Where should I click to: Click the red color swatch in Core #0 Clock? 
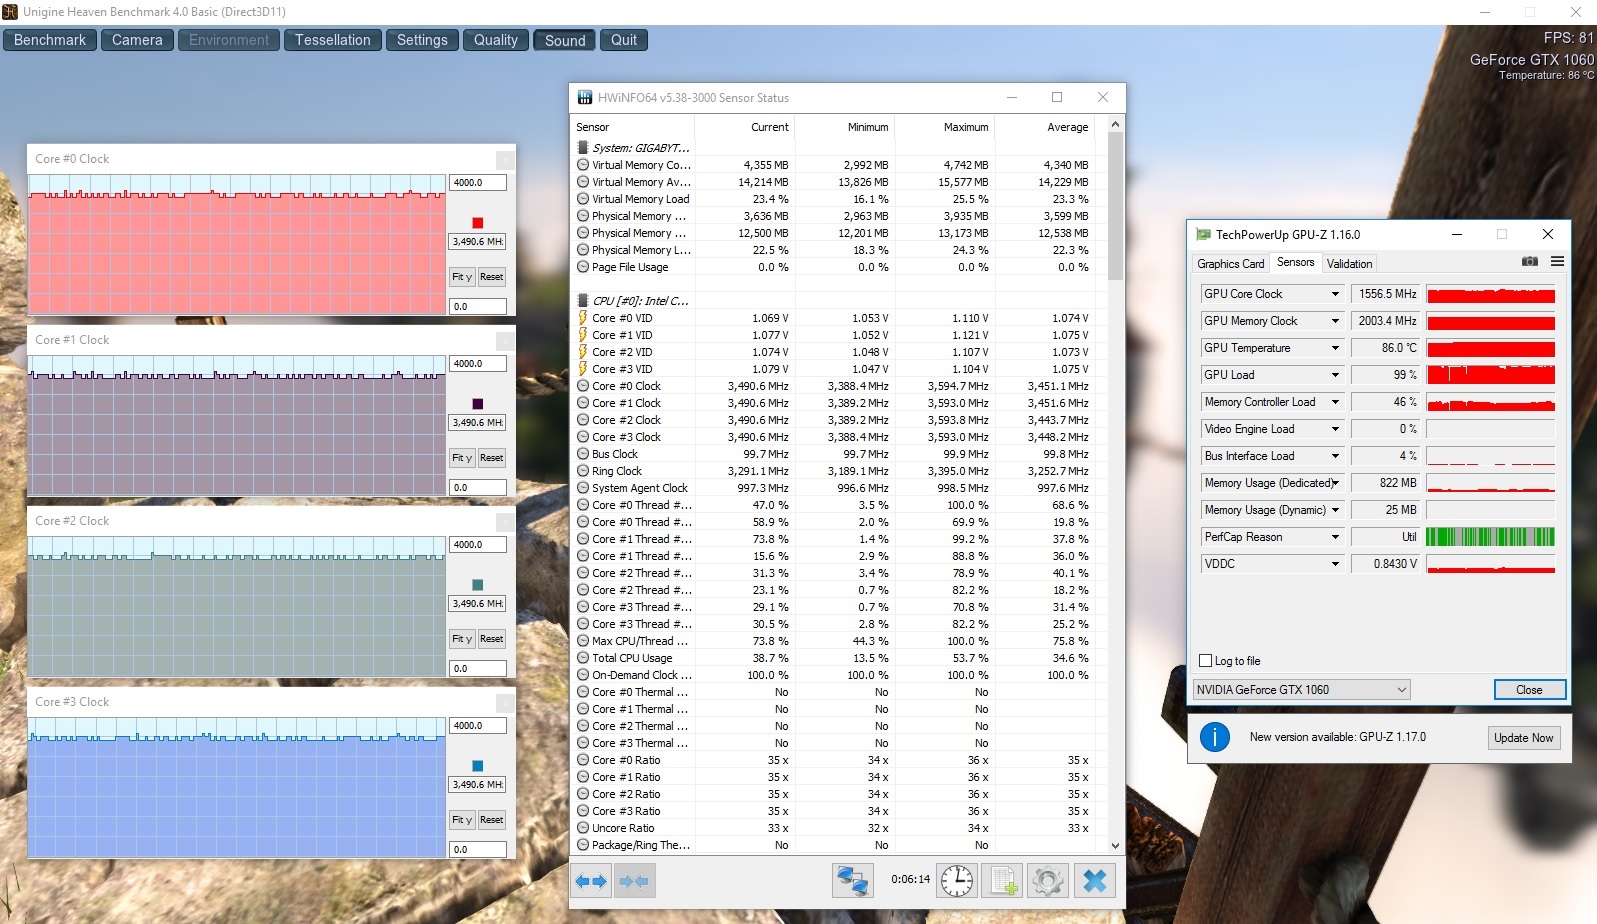pos(478,223)
